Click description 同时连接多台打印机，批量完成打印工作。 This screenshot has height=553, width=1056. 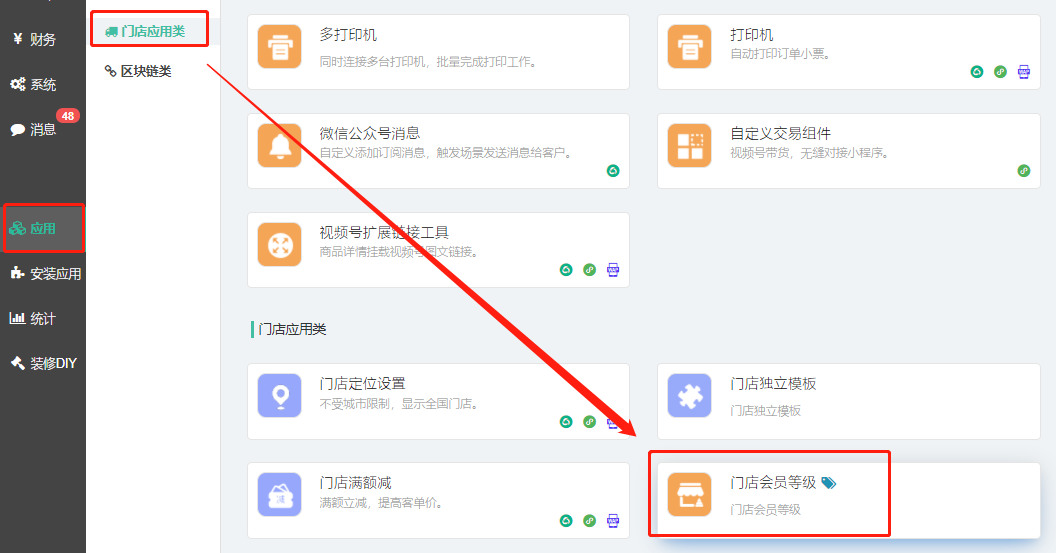(428, 62)
